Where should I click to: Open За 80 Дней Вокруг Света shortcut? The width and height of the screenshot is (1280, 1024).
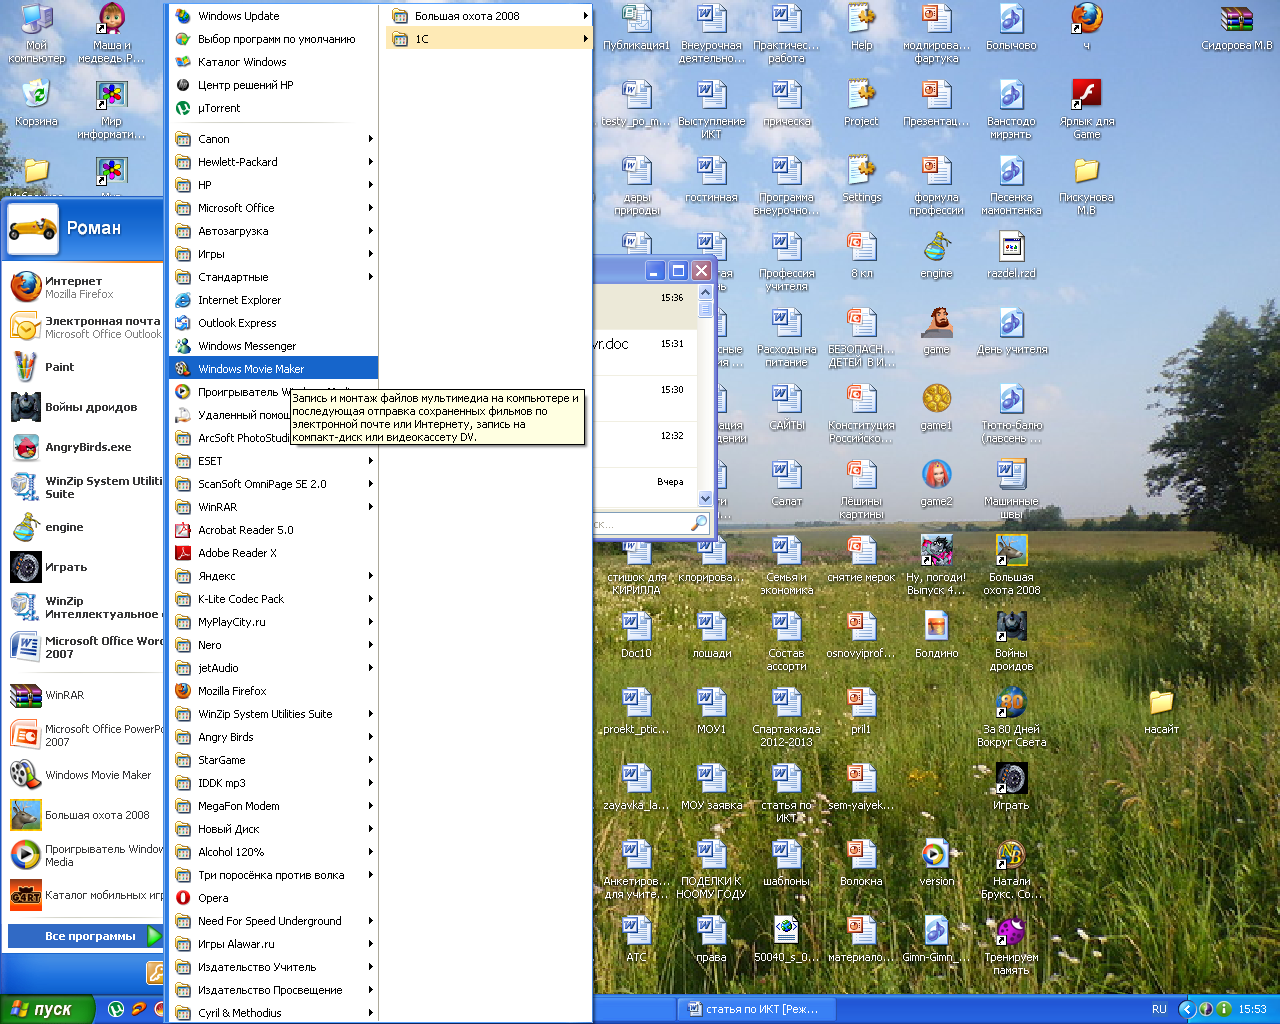click(1011, 716)
